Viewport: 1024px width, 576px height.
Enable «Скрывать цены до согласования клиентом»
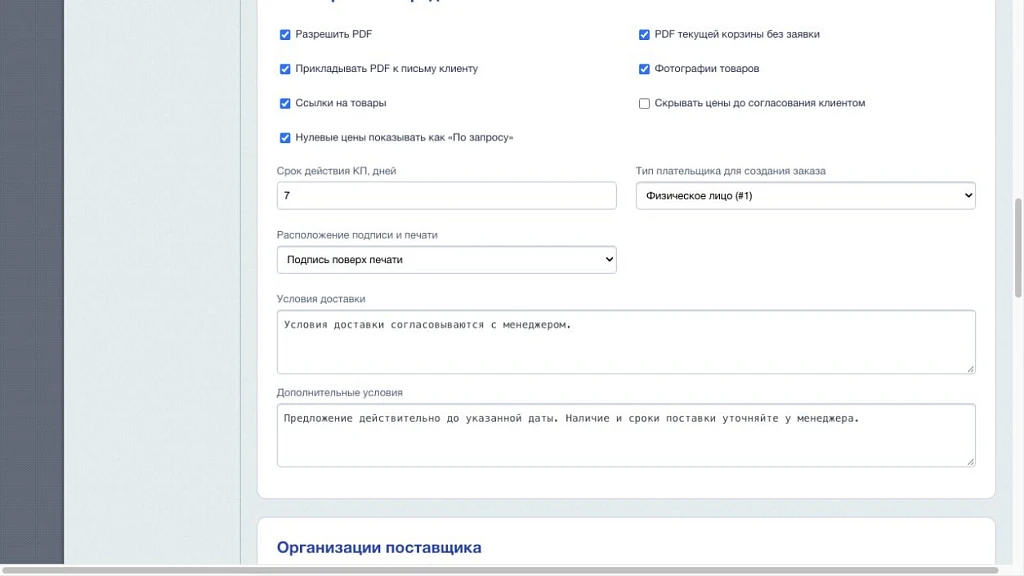(x=644, y=103)
